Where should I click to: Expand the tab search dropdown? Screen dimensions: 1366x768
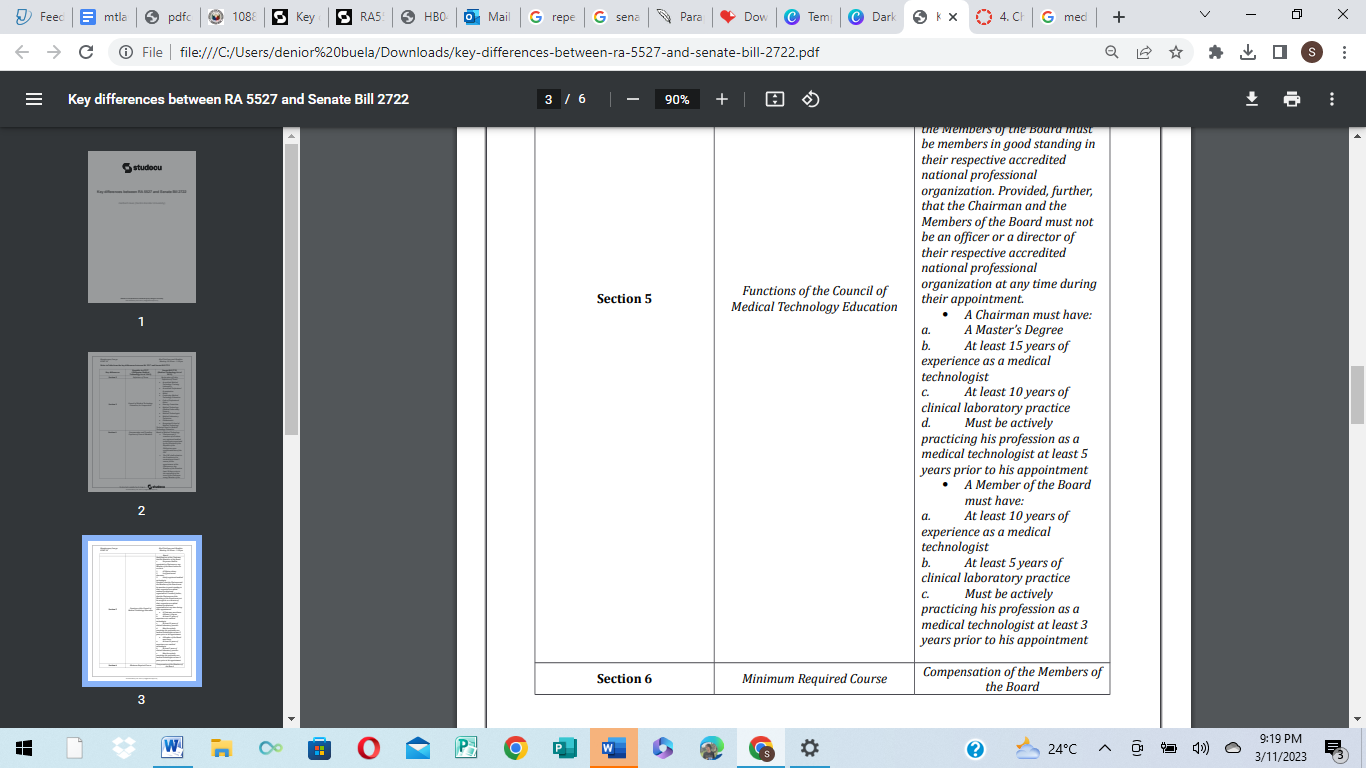coord(1204,16)
